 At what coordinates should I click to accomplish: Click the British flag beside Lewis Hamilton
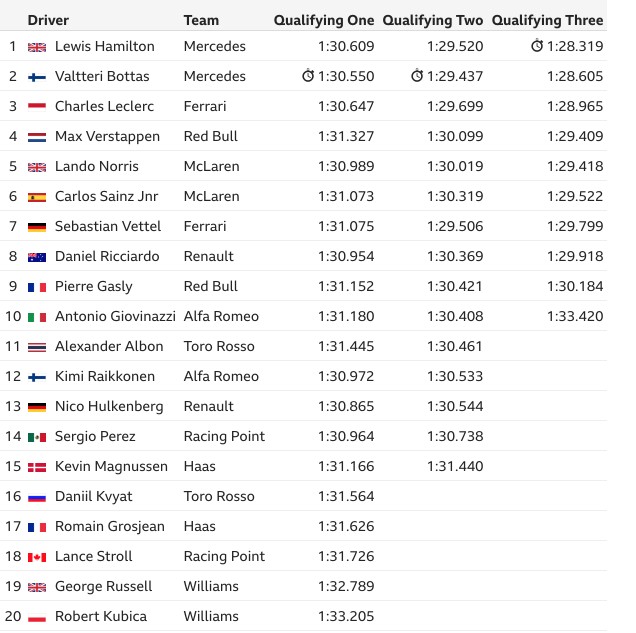tap(37, 47)
